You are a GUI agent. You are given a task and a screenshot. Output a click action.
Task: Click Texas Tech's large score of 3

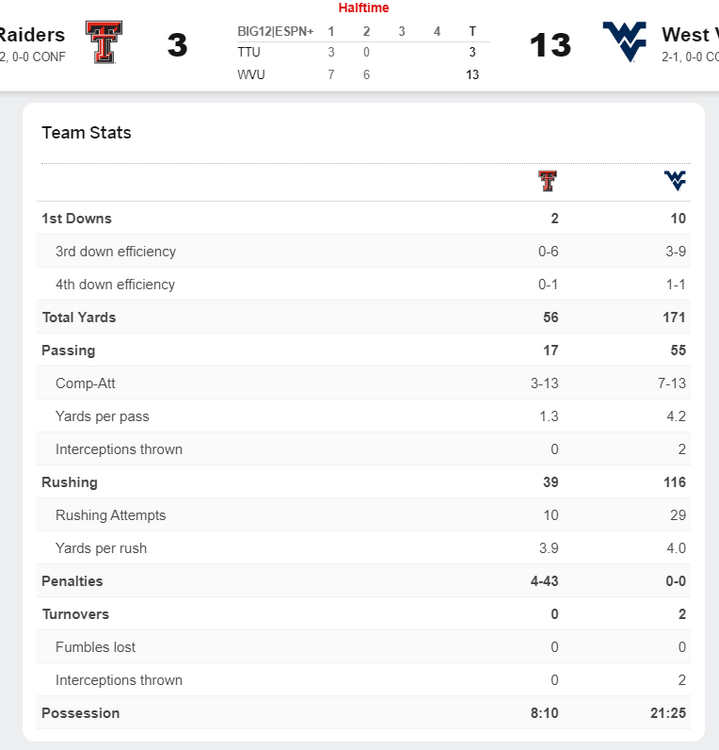pos(177,45)
